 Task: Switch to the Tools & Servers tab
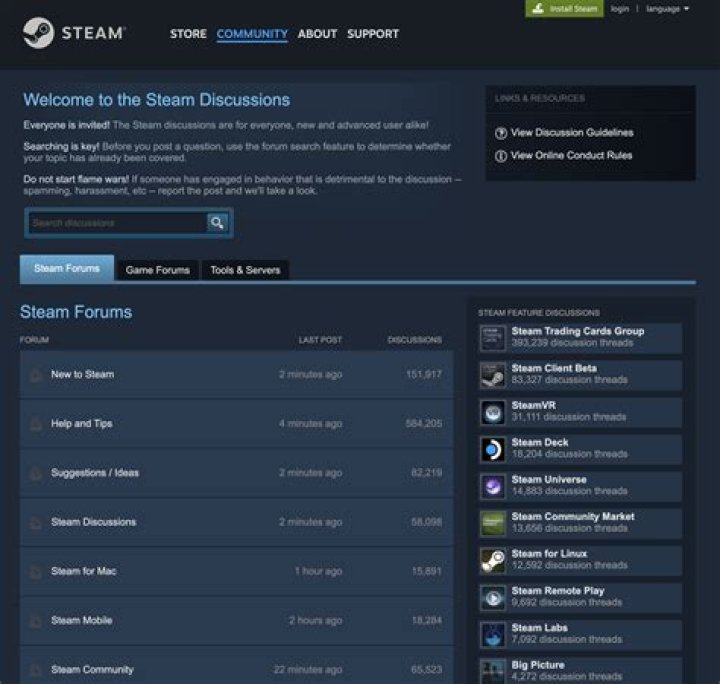[x=245, y=270]
